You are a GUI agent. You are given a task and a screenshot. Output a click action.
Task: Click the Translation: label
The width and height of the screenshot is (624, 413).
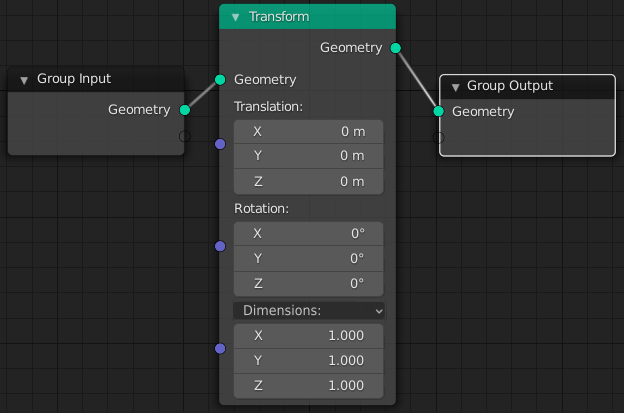tap(268, 107)
